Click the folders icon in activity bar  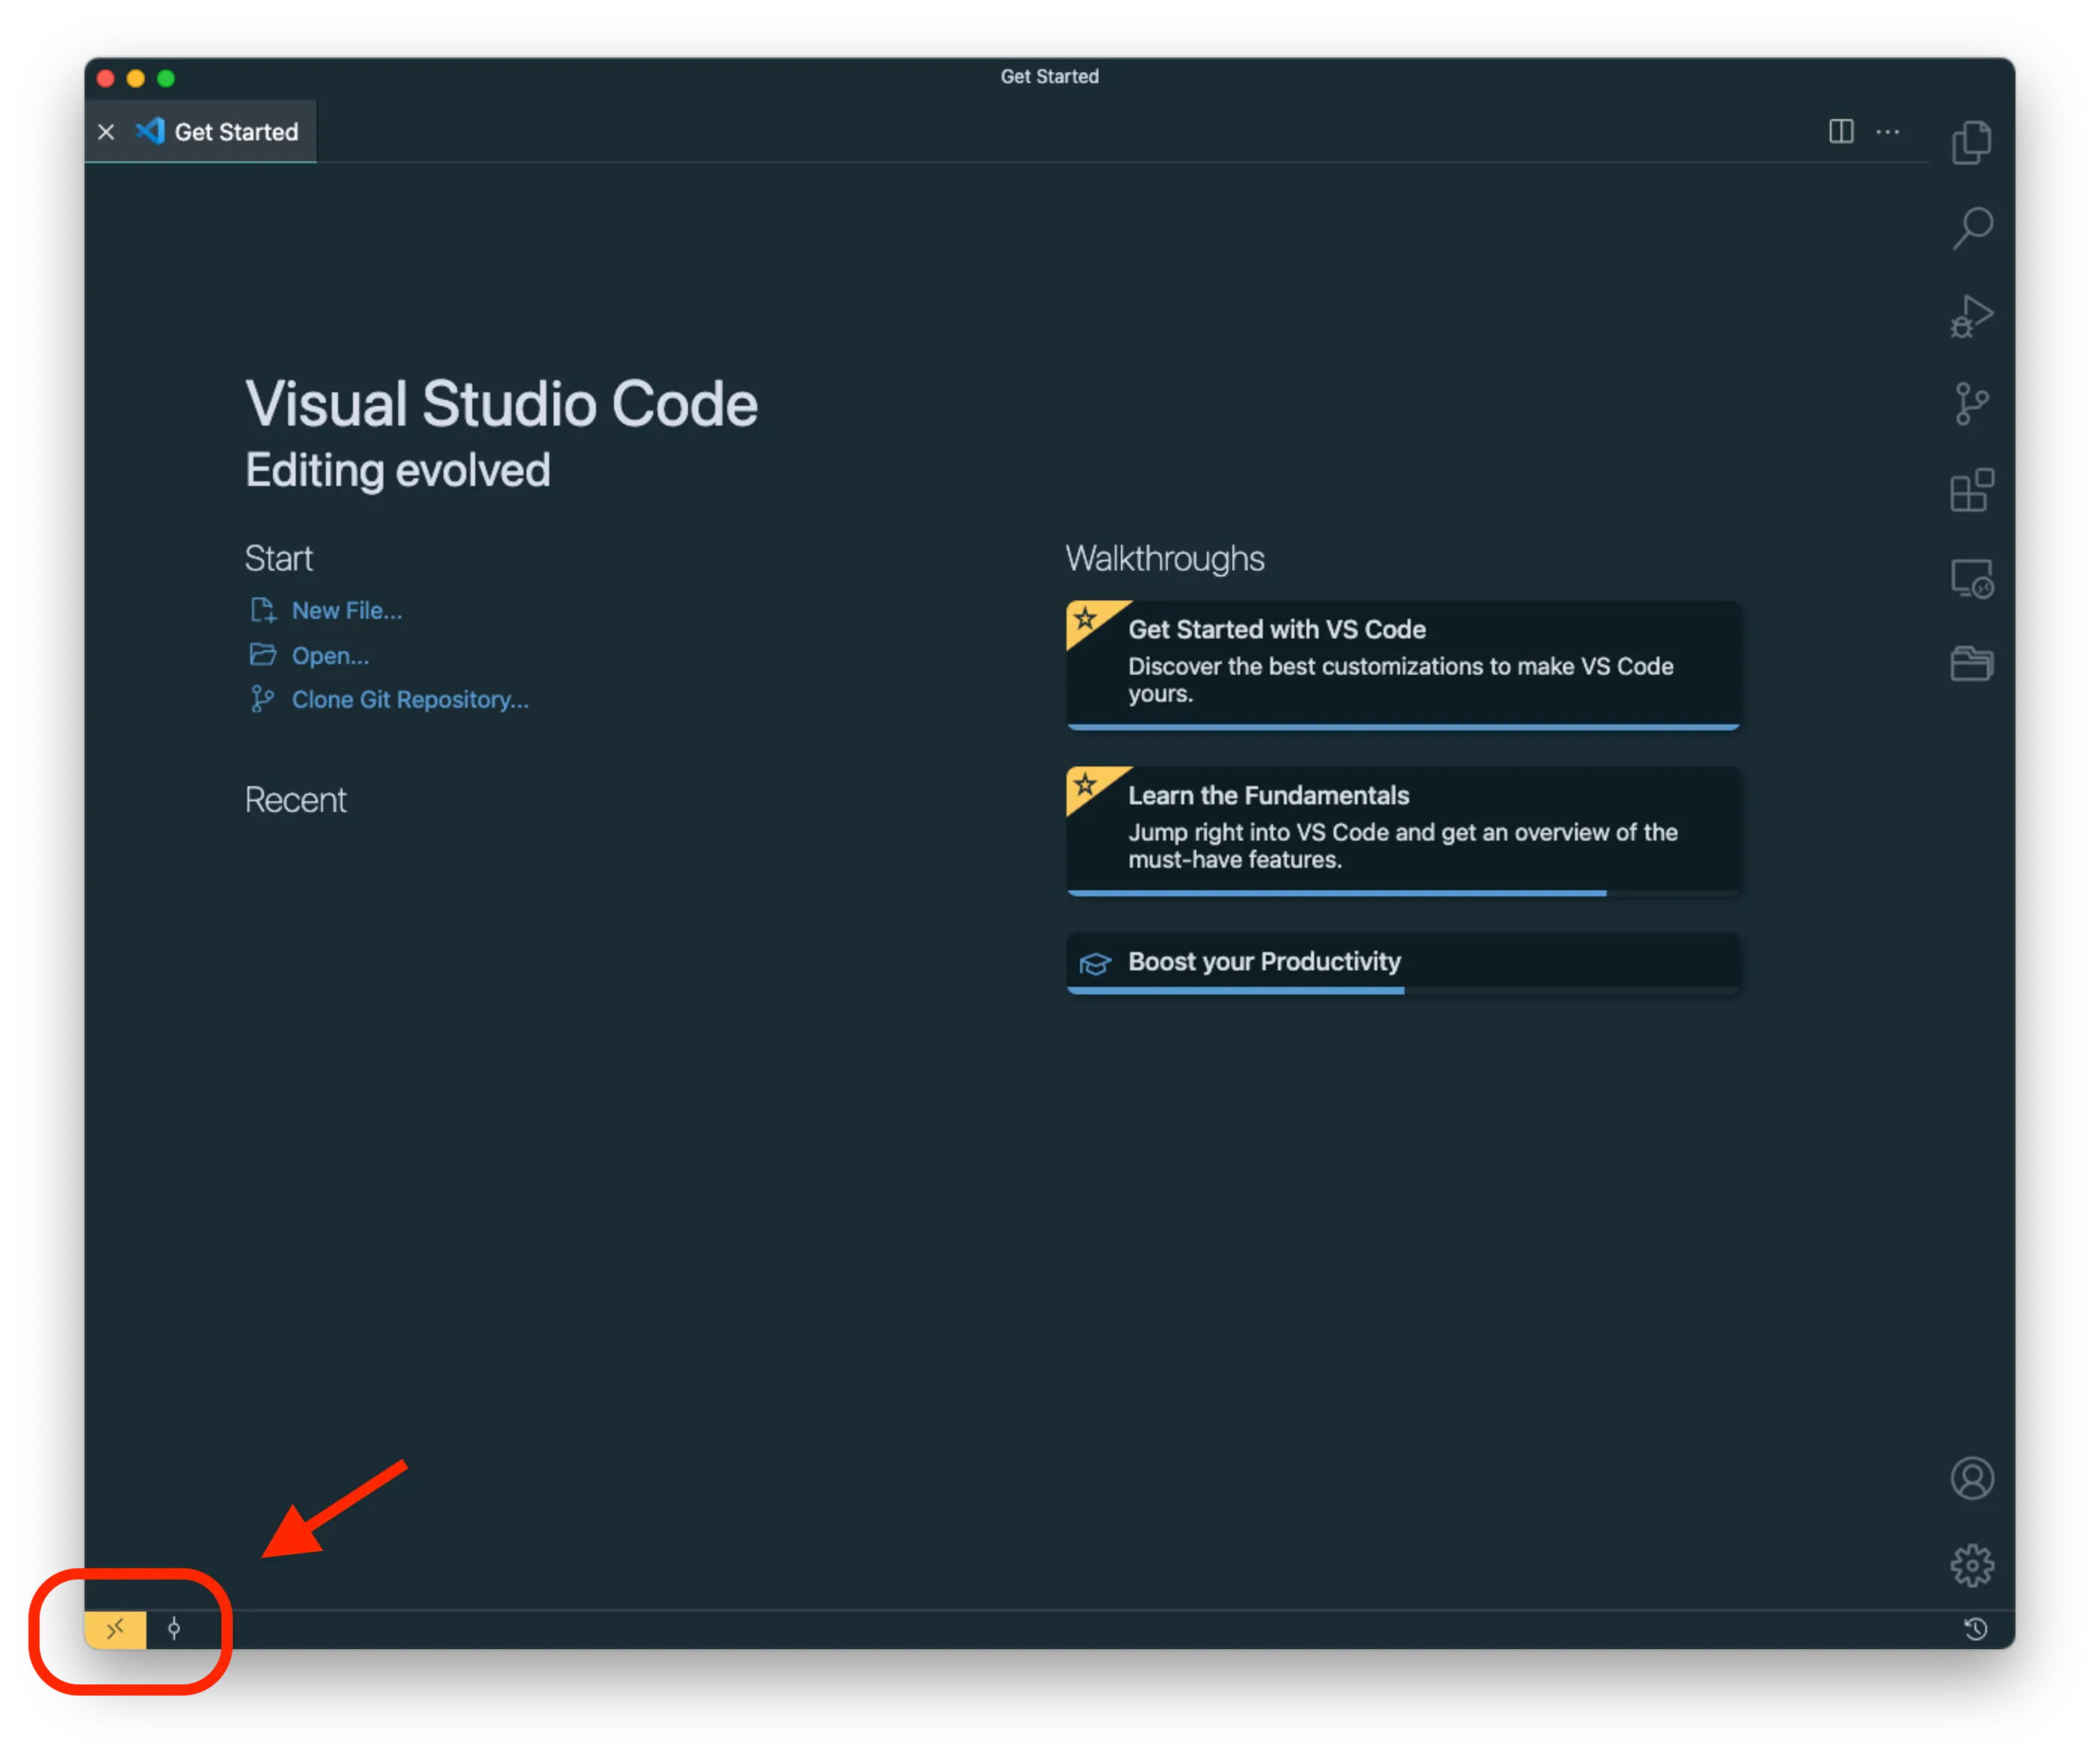coord(1971,663)
